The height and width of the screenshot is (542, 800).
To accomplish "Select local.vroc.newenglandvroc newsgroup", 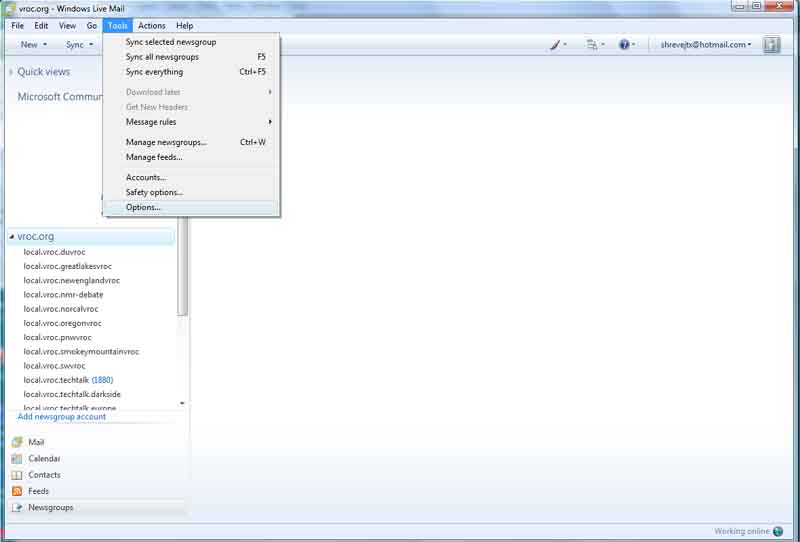I will (x=71, y=281).
